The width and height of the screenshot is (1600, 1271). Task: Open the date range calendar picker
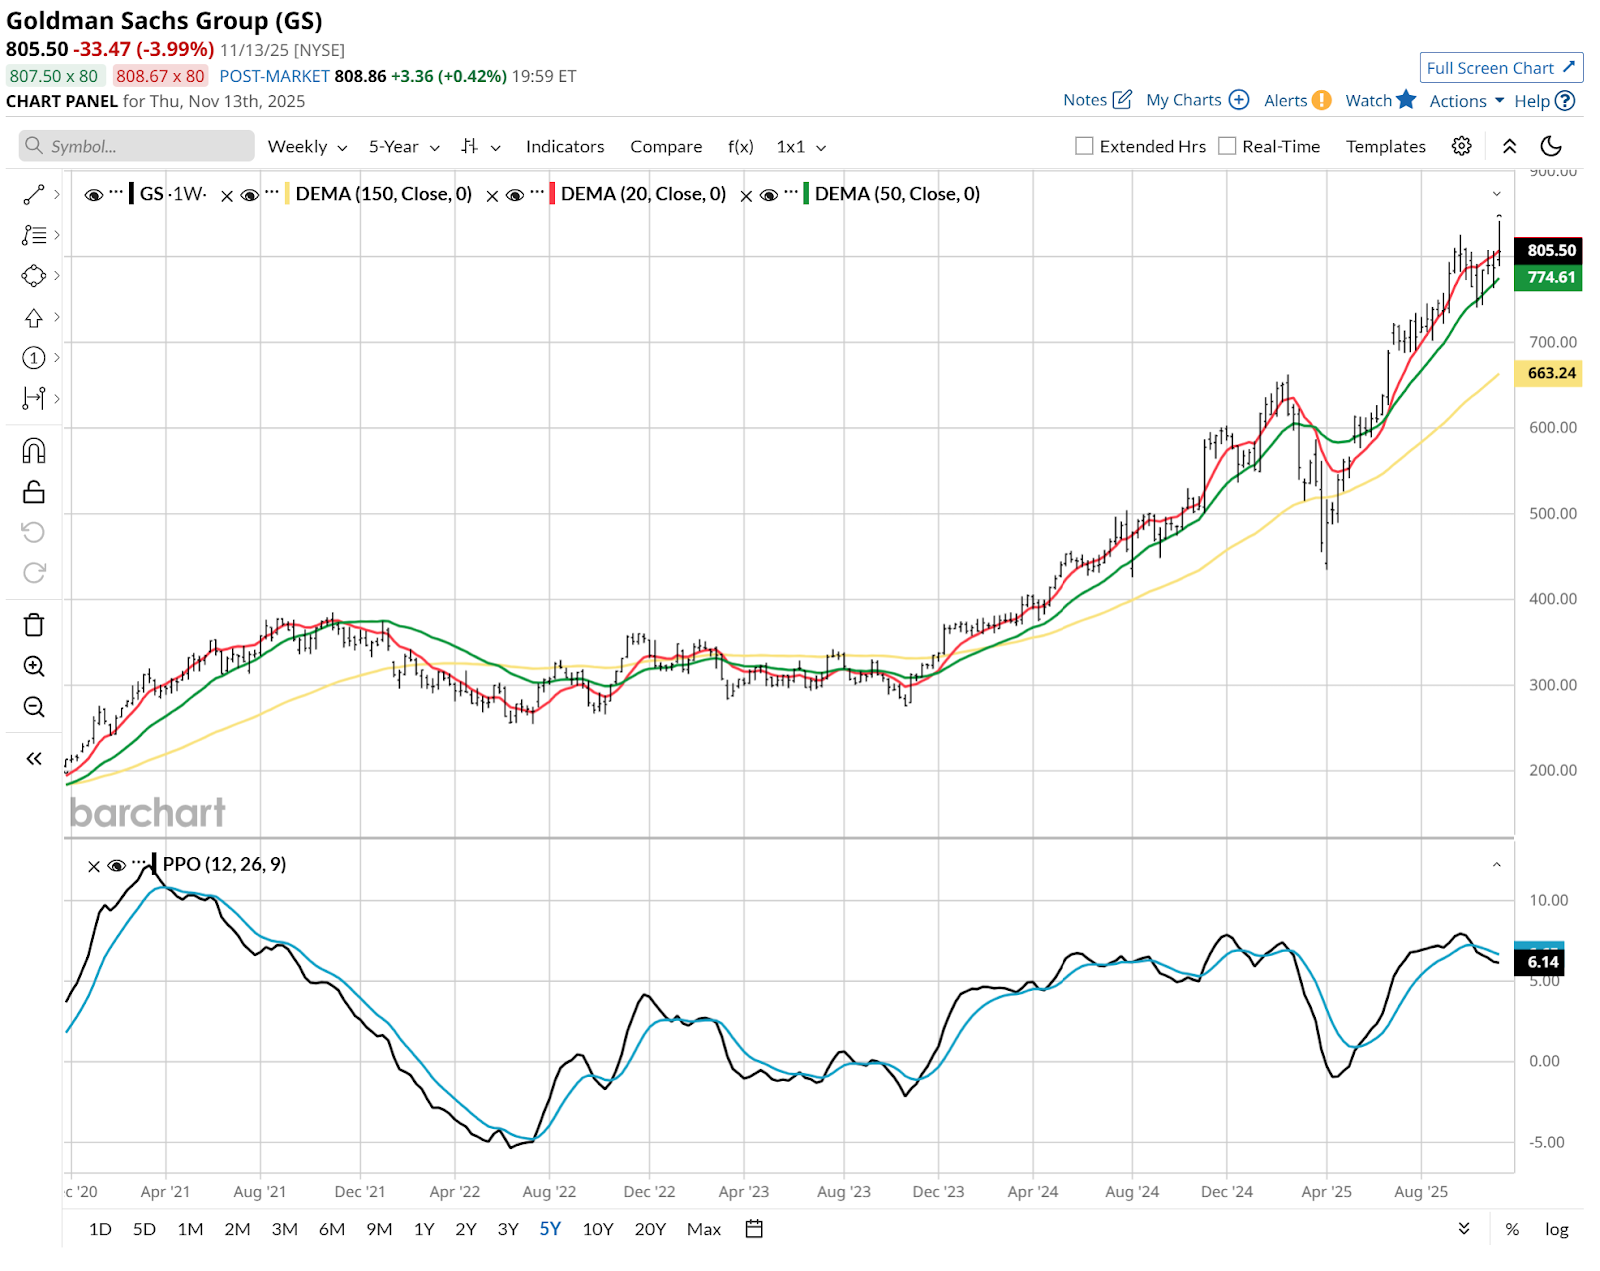754,1229
